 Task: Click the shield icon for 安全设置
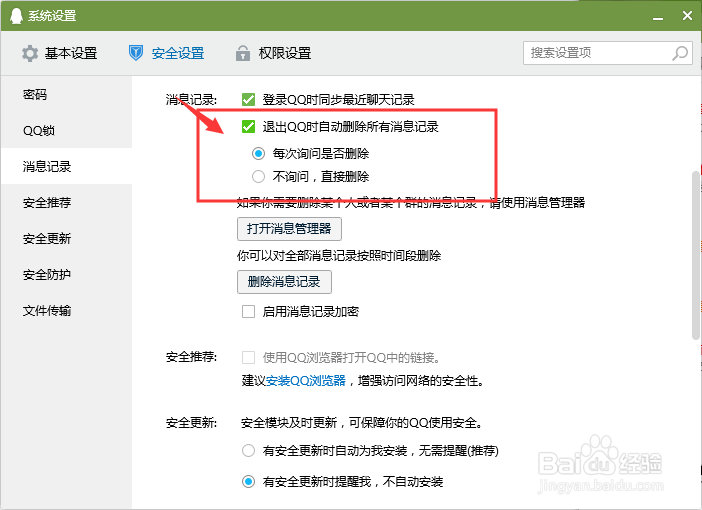tap(136, 53)
